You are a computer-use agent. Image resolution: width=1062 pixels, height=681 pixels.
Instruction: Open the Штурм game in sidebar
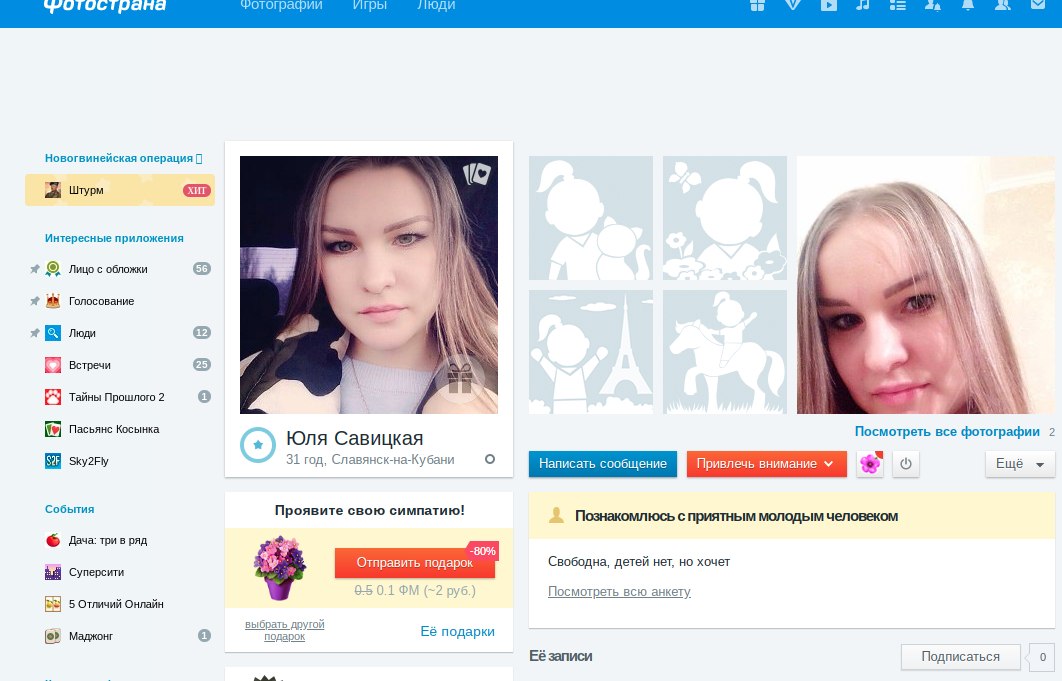pos(87,190)
